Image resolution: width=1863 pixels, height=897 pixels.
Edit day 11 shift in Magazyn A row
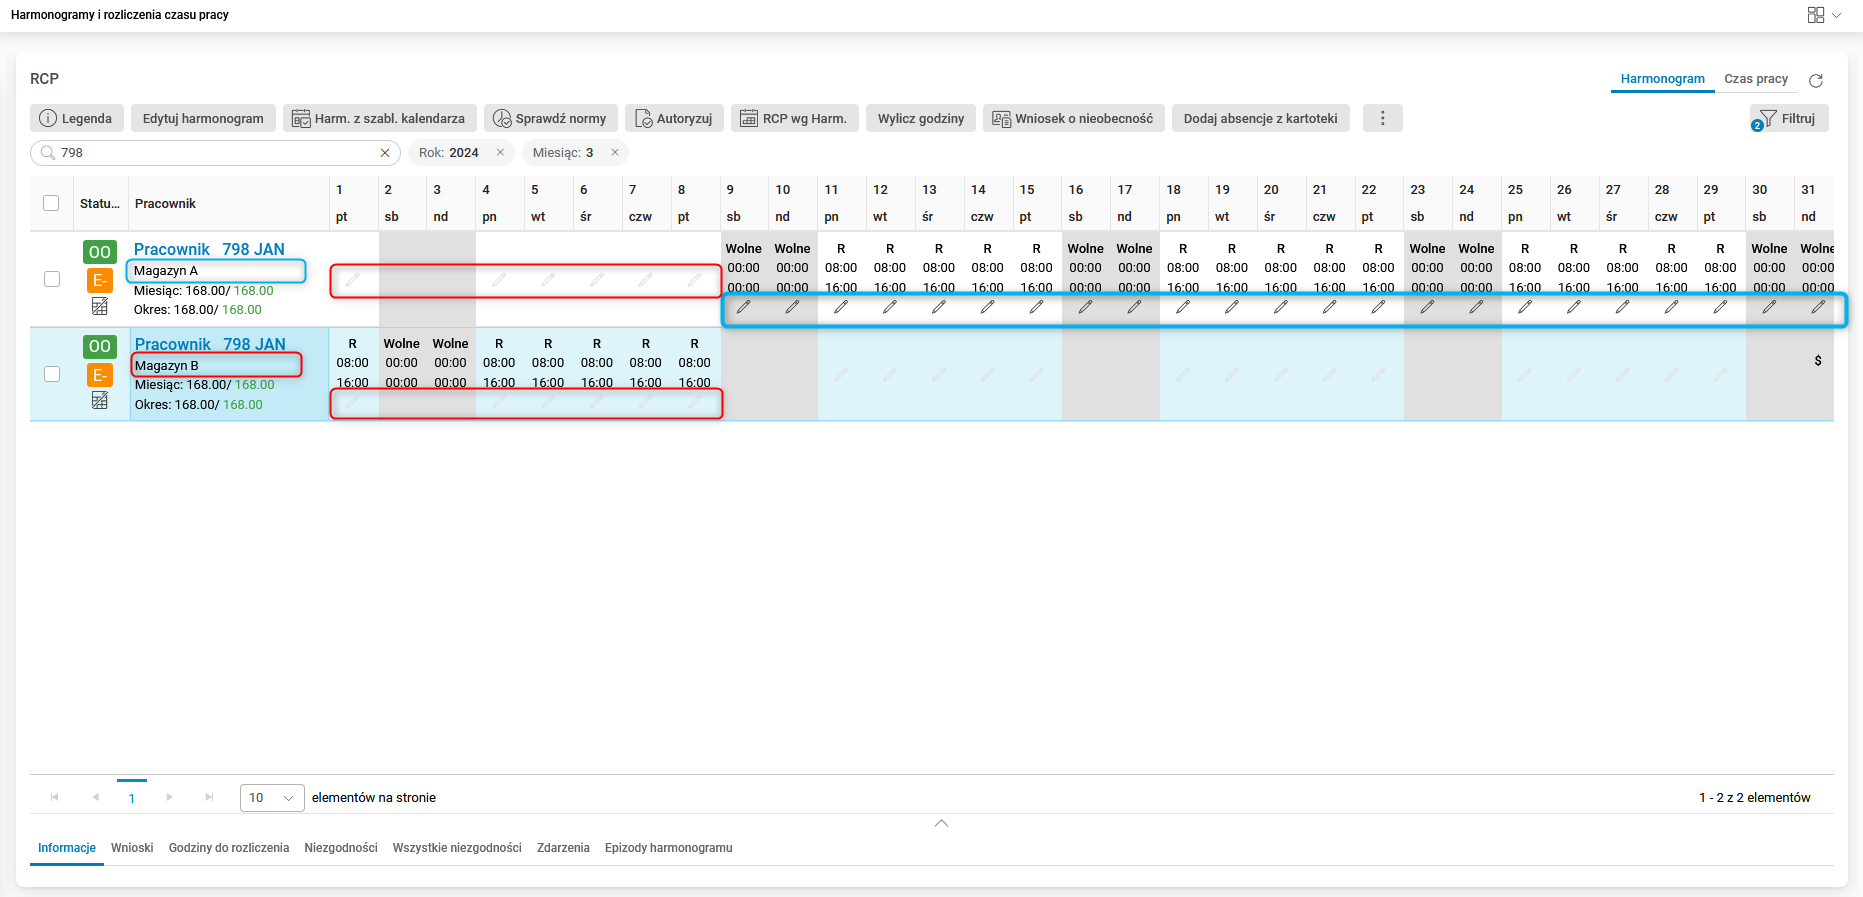(x=841, y=308)
